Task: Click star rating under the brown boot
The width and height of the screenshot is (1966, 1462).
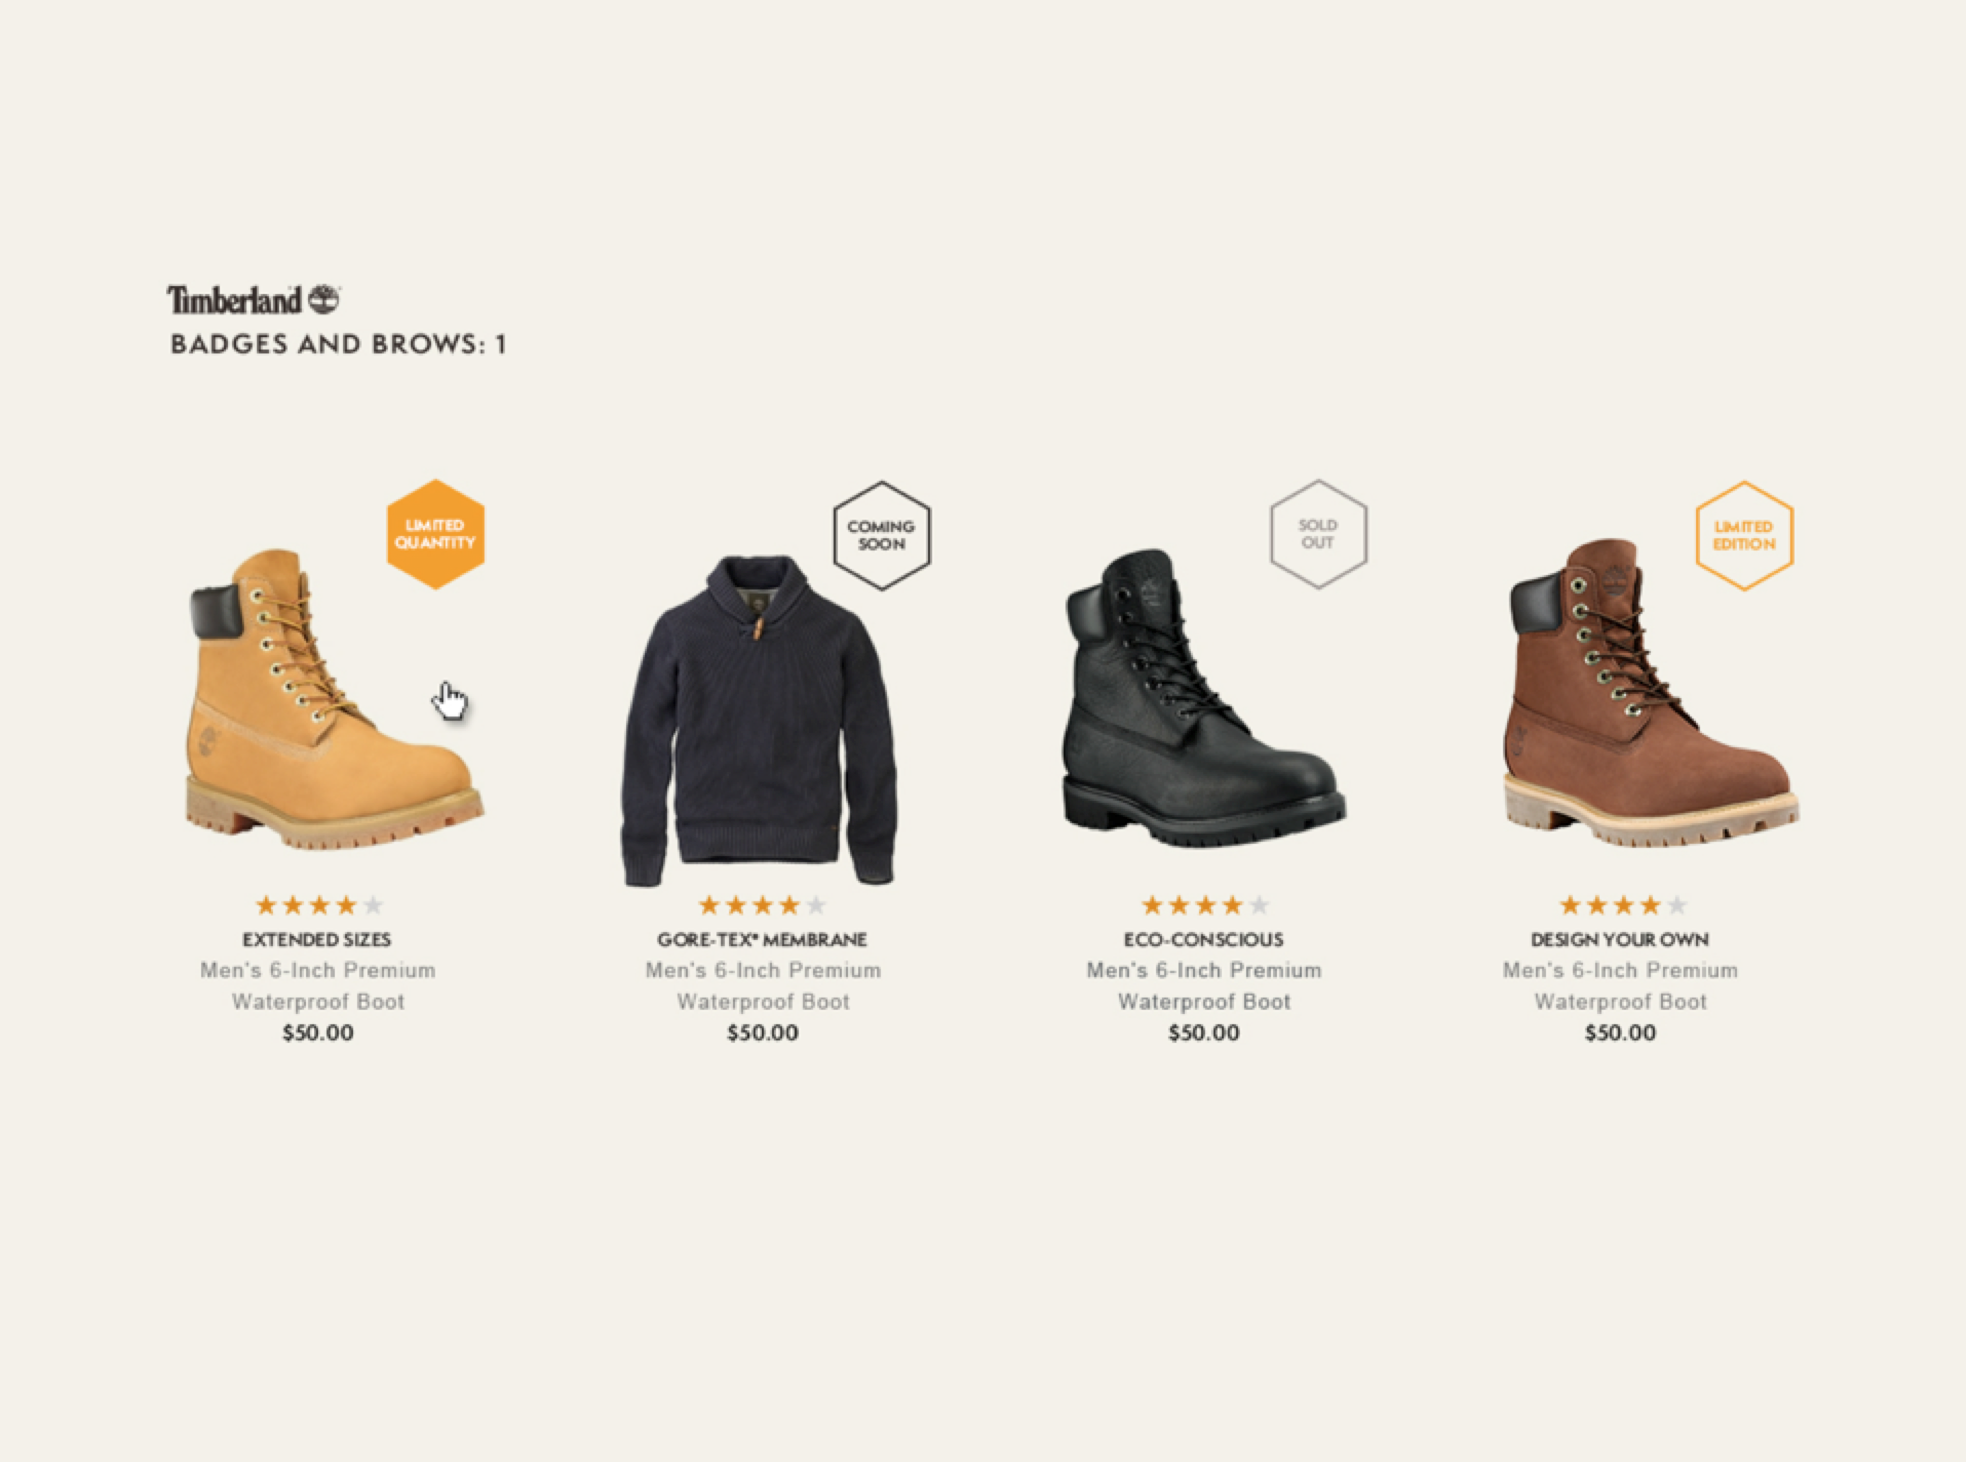Action: [1623, 905]
